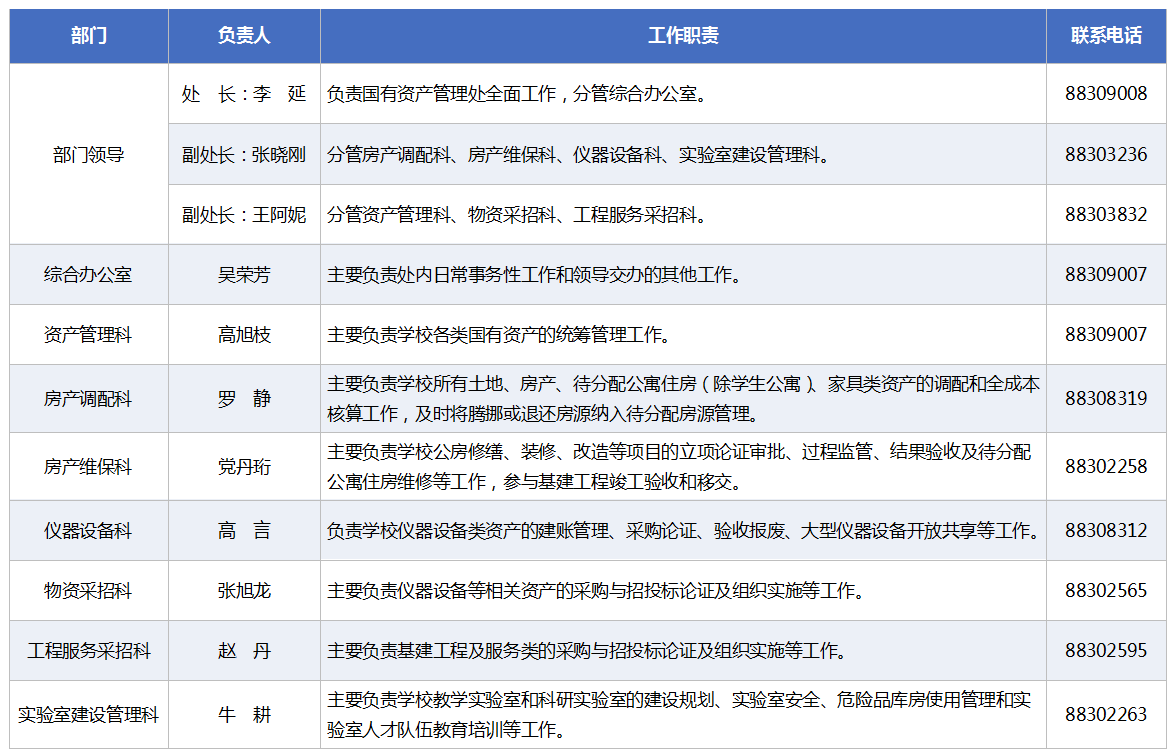The width and height of the screenshot is (1167, 753).
Task: Click the name 高旭枝
Action: tap(244, 335)
